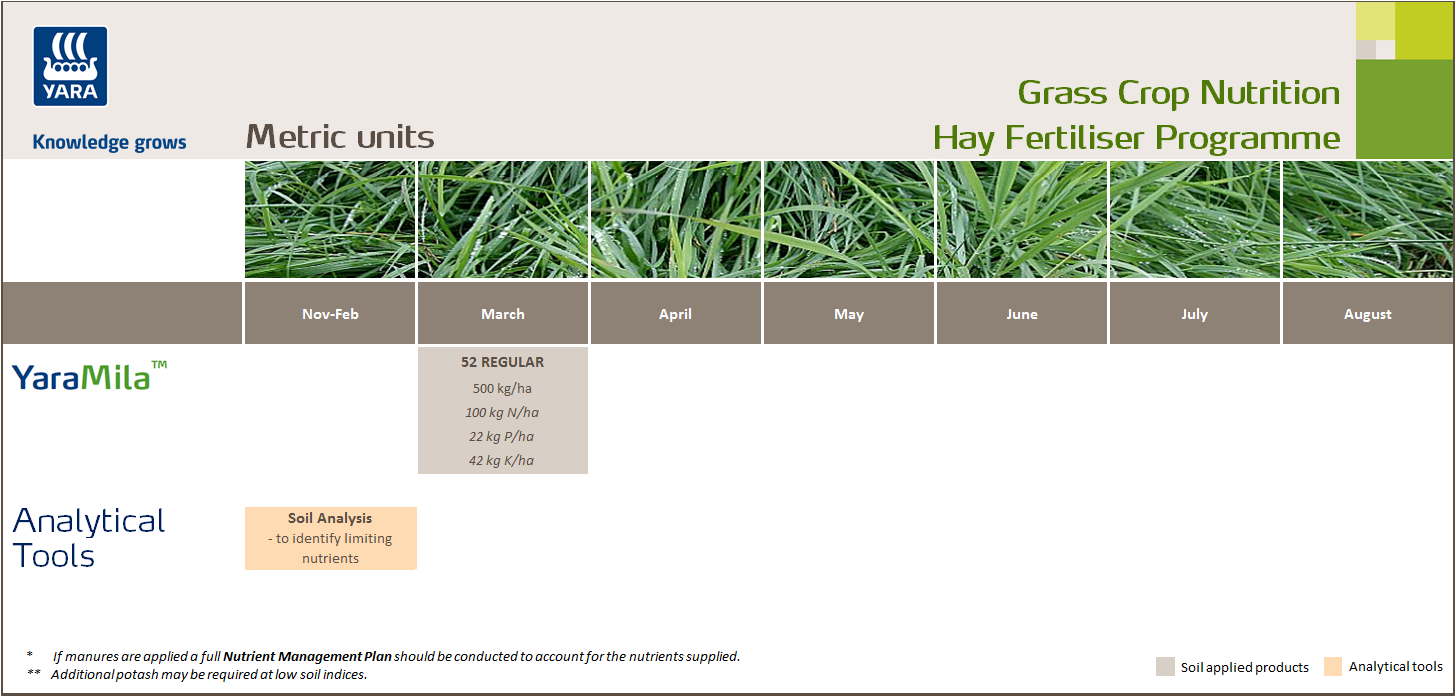This screenshot has height=698, width=1455.
Task: Open the Analytical Tools section
Action: (88, 537)
